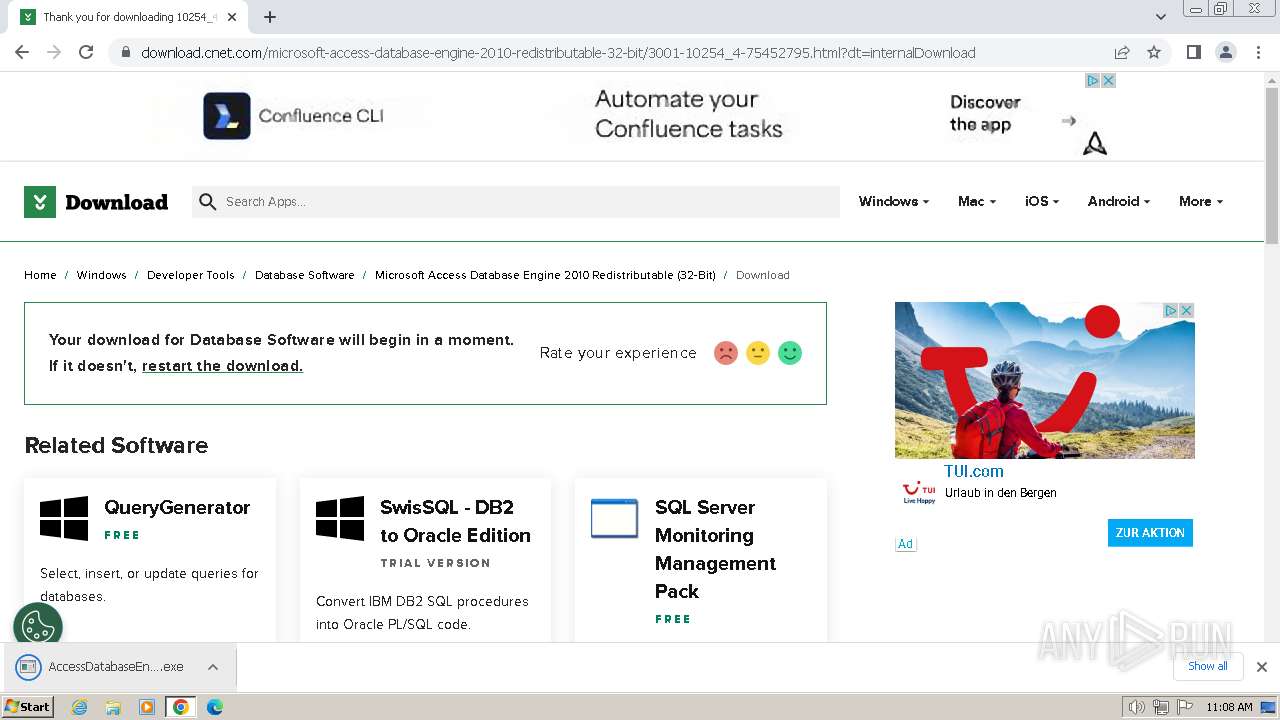Reload the current page
1280x720 pixels.
pyautogui.click(x=86, y=52)
